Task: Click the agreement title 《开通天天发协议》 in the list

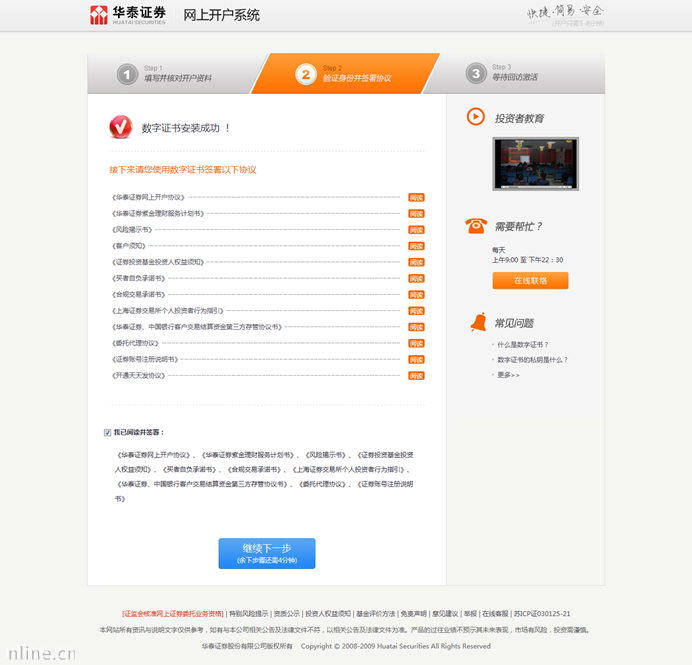Action: pyautogui.click(x=139, y=376)
